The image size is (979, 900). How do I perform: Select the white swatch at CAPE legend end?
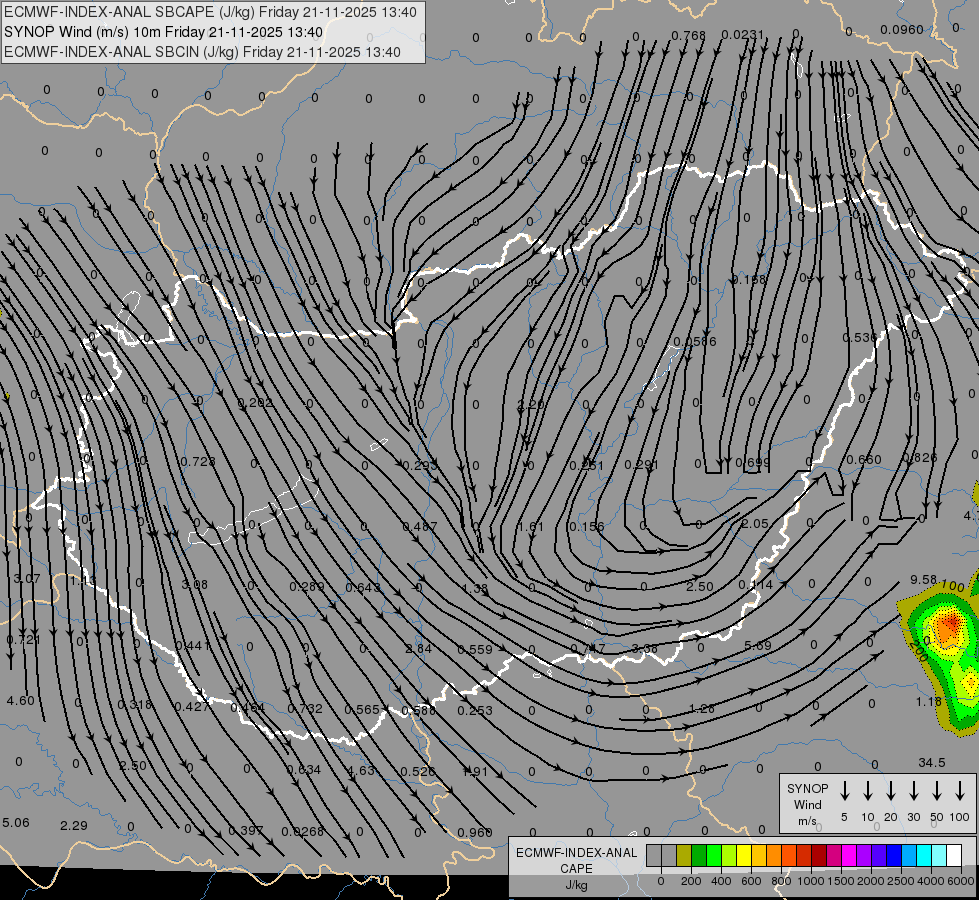point(953,856)
